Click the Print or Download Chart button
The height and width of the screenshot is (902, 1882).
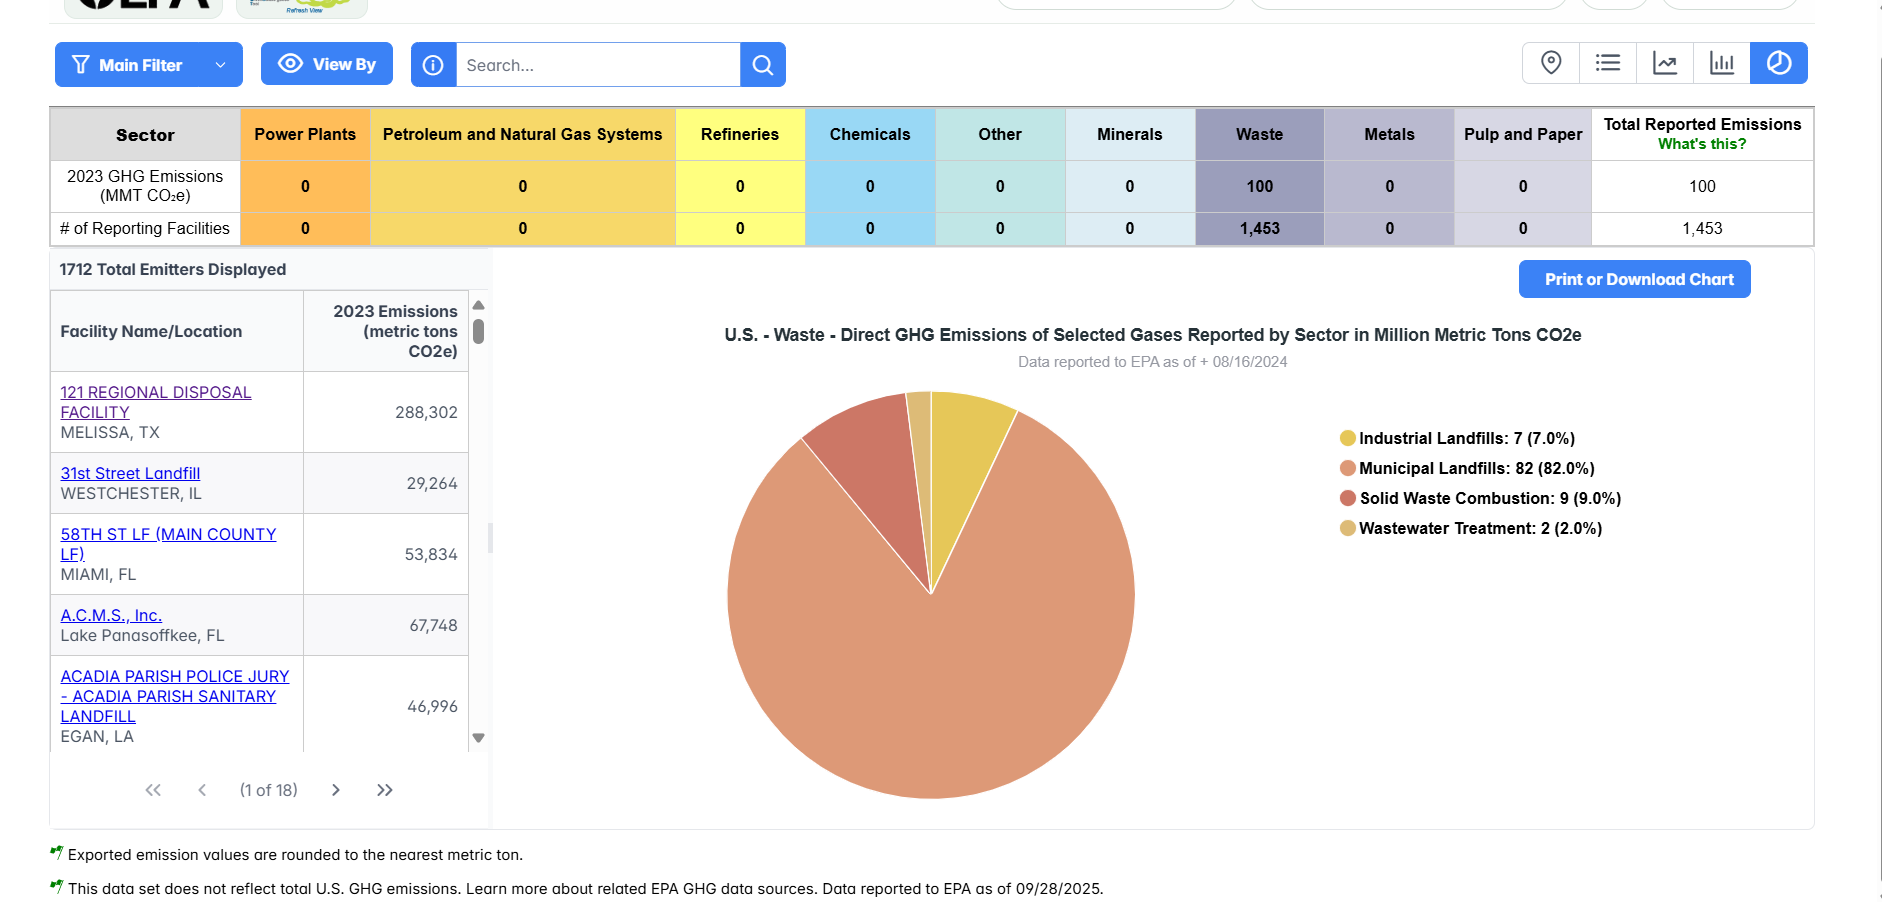[x=1634, y=279]
